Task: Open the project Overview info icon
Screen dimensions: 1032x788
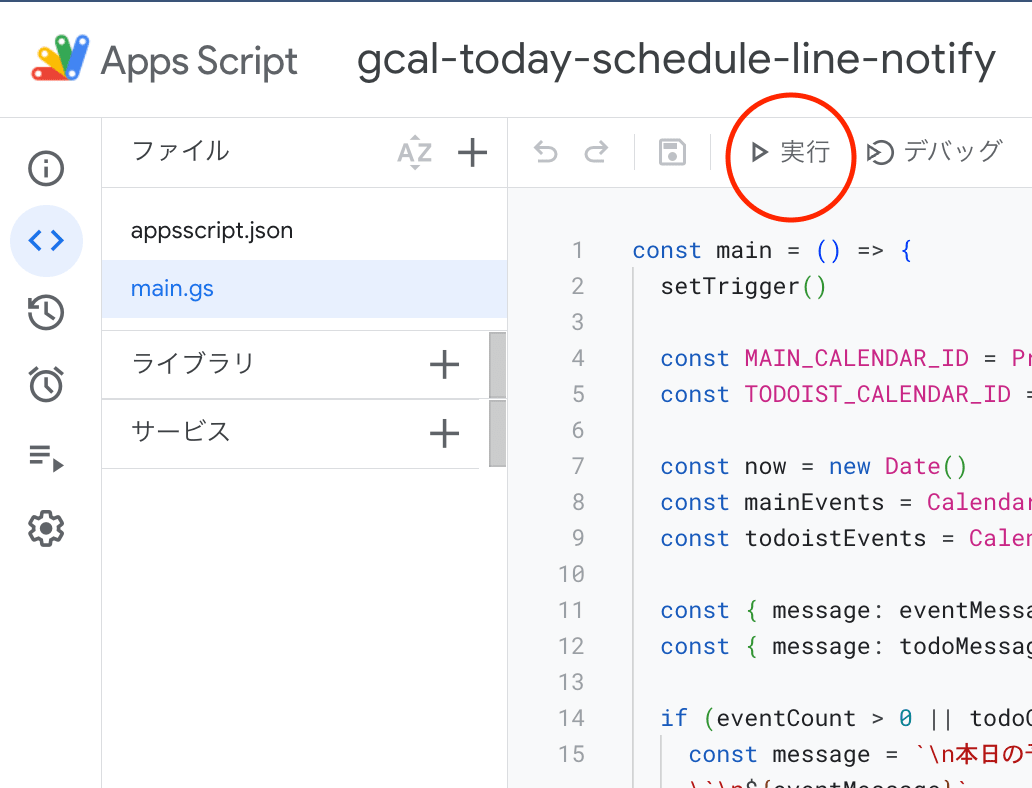Action: (x=46, y=169)
